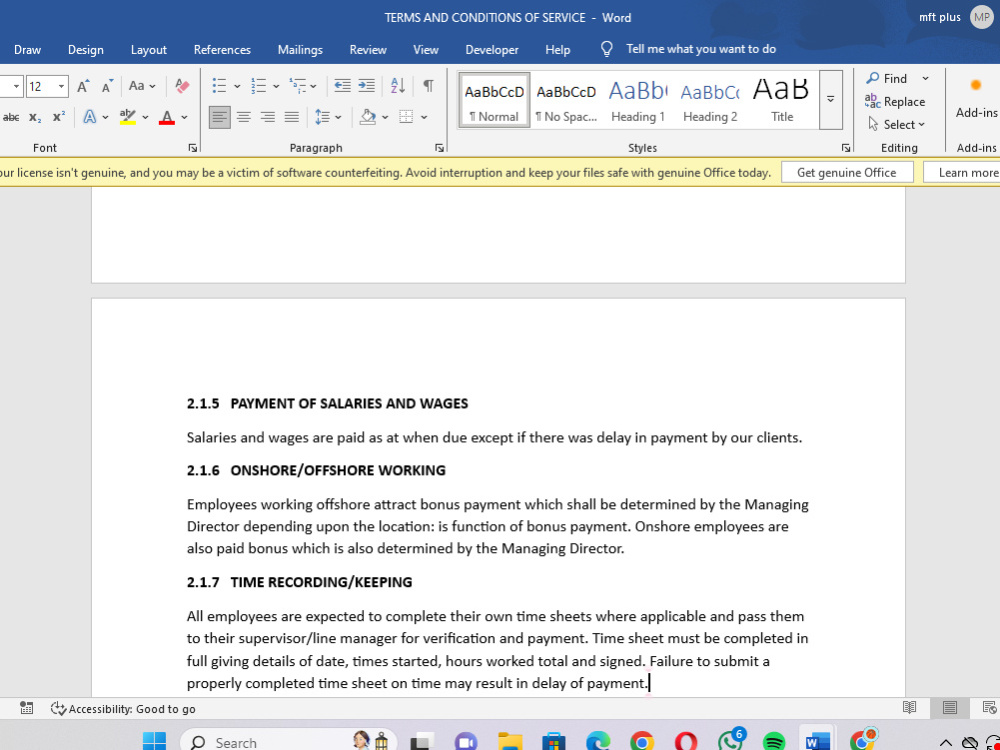The height and width of the screenshot is (750, 1000).
Task: Expand highlight color dropdown arrow
Action: click(145, 117)
